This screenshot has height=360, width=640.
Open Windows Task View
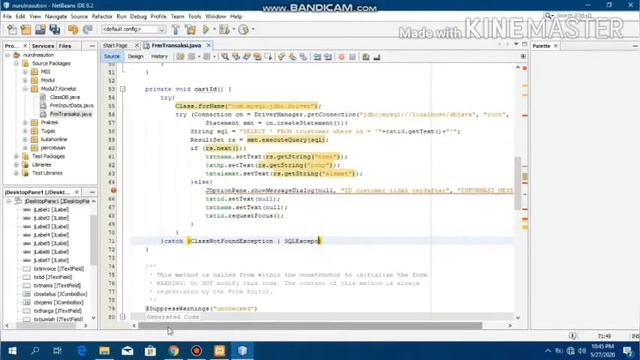(x=57, y=351)
